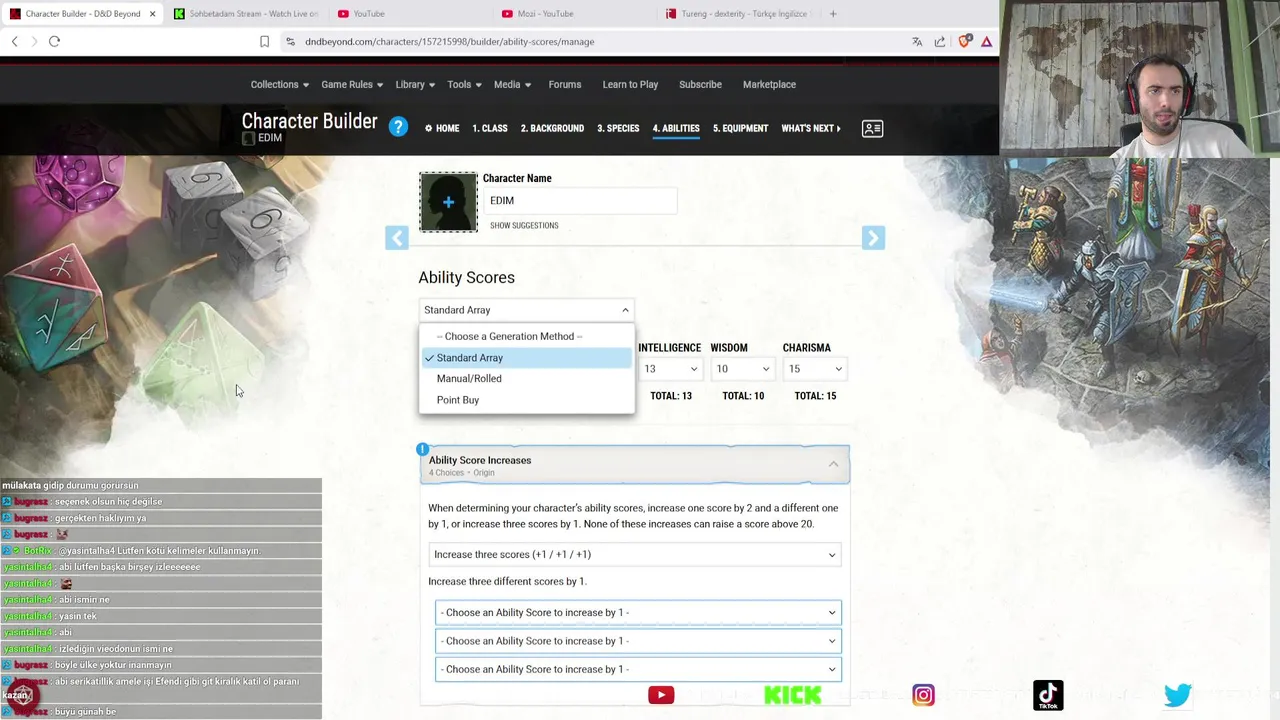
Task: Select the Choose a Generation Method placeholder option
Action: point(526,336)
